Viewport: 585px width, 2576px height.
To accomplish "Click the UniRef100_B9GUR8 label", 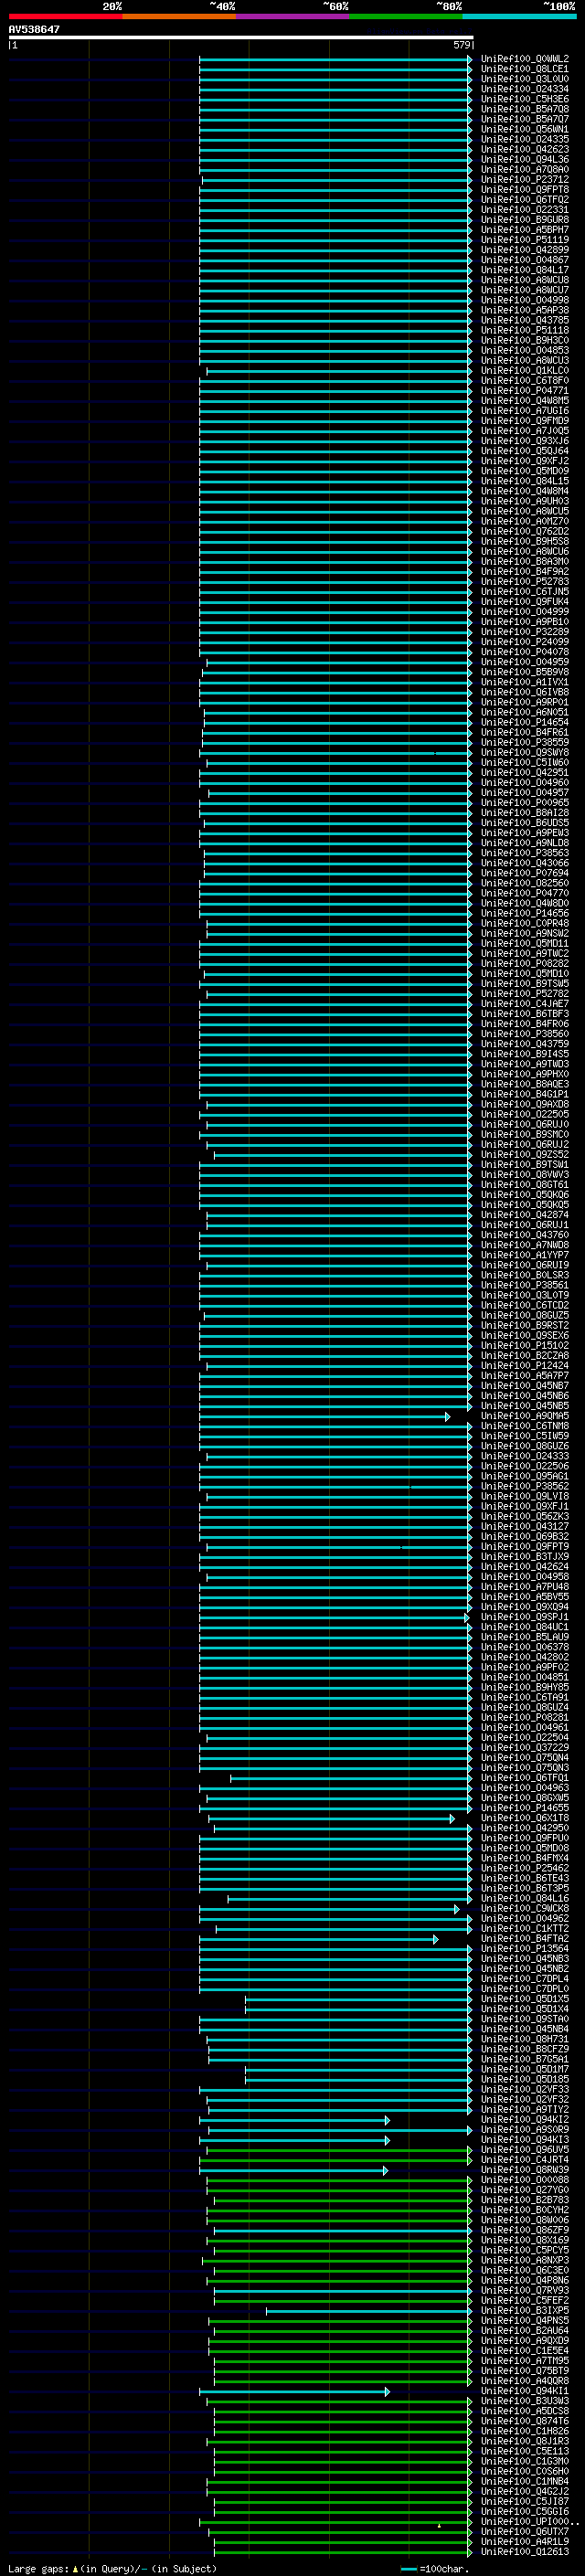I will tap(525, 220).
